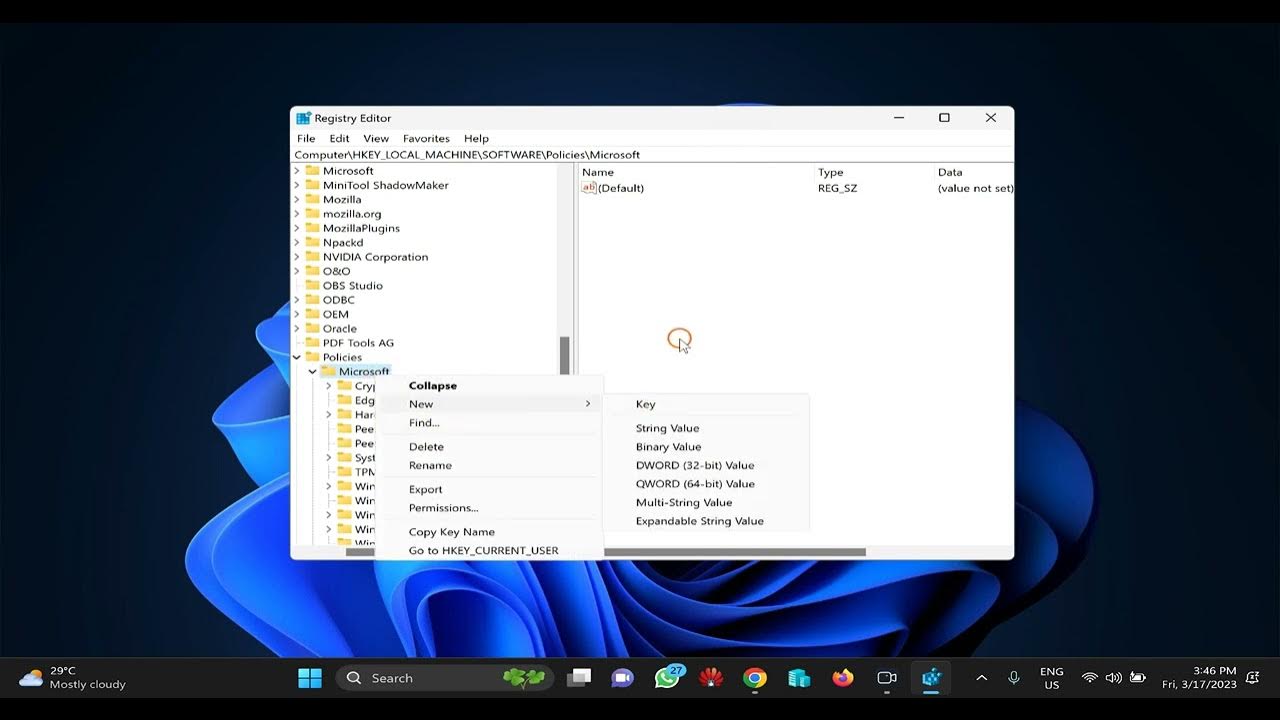Click the NVIDIA Corporation folder icon
This screenshot has height=720, width=1280.
point(313,257)
